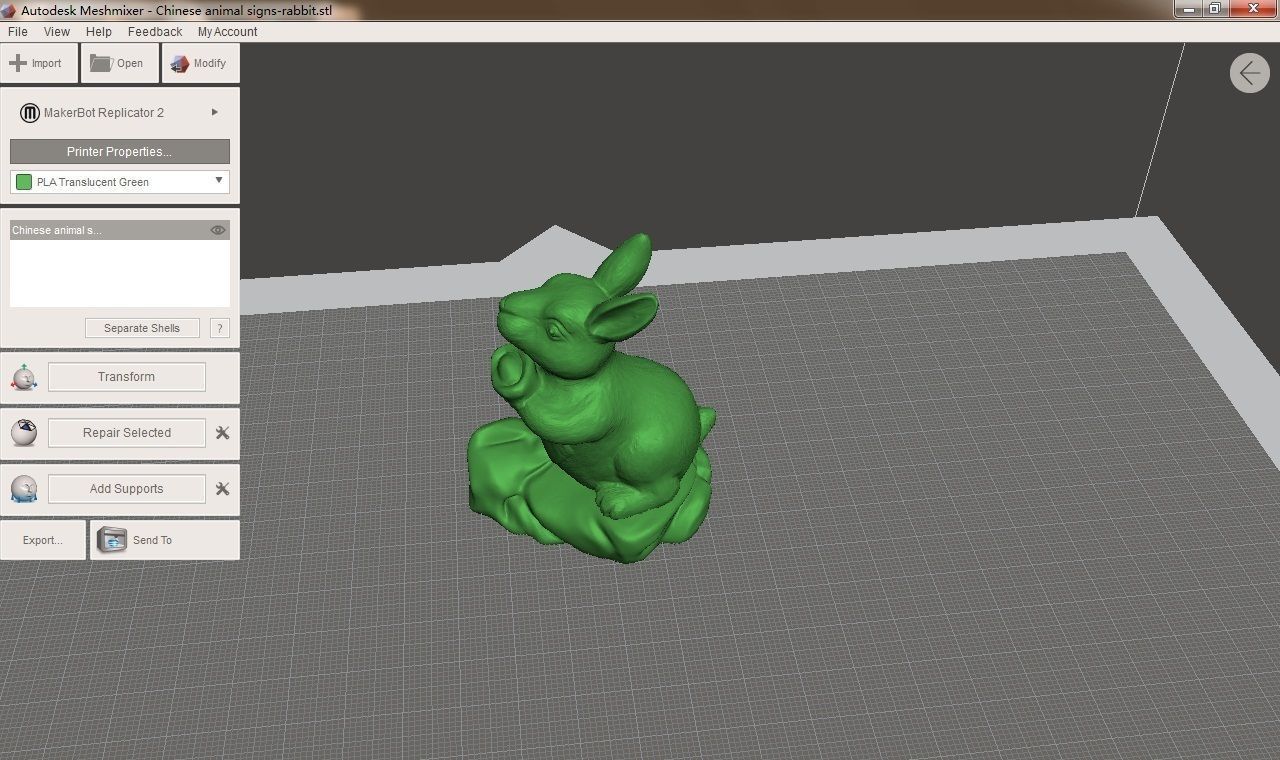Viewport: 1280px width, 760px height.
Task: Toggle visibility eye of Chinese animal object
Action: coord(218,230)
